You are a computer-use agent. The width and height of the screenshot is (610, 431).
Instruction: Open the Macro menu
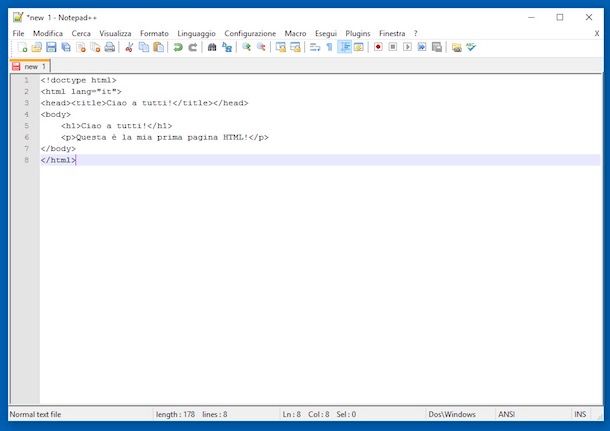(x=295, y=33)
